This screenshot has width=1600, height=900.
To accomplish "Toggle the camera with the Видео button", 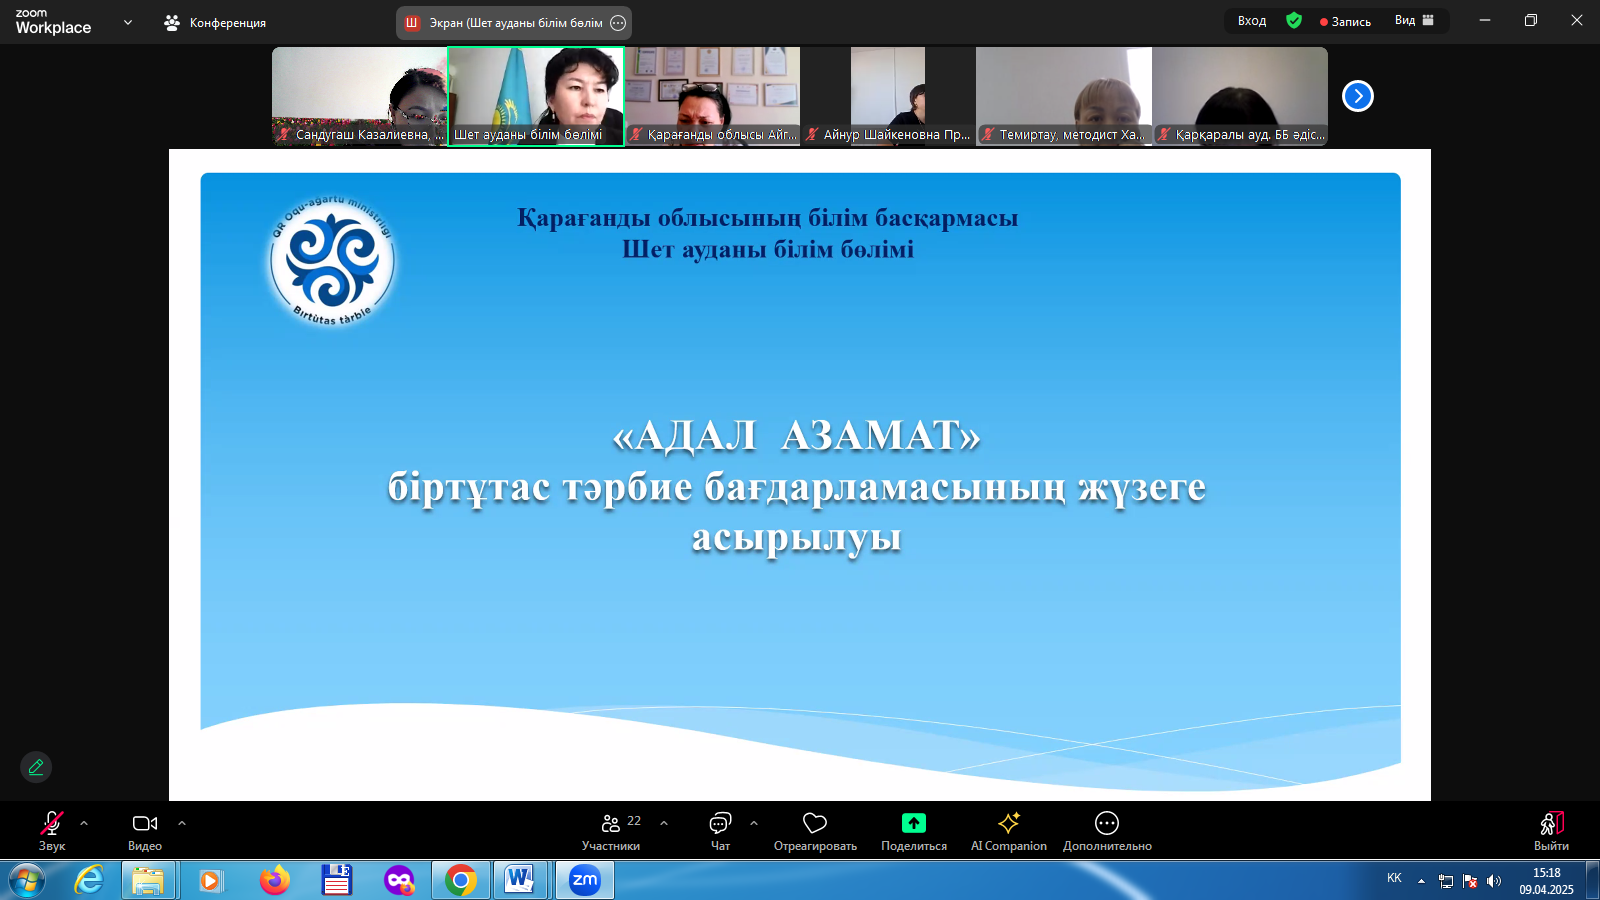I will point(145,830).
